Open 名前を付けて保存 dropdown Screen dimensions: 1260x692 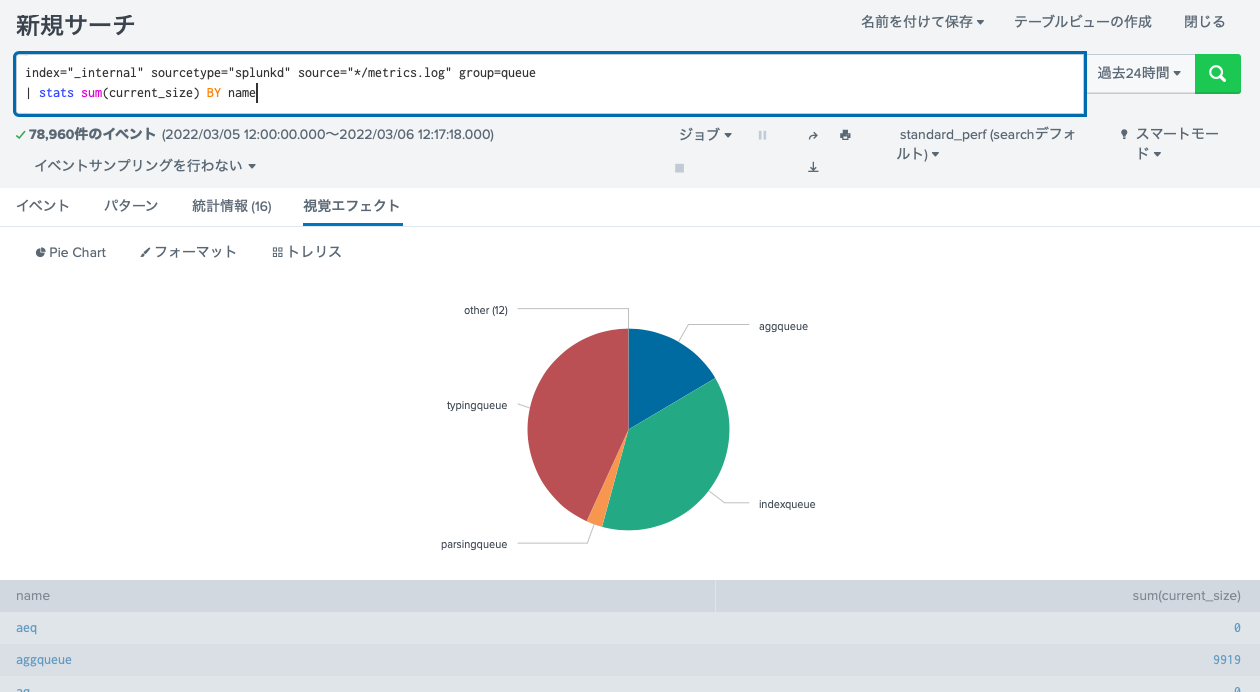click(x=922, y=21)
